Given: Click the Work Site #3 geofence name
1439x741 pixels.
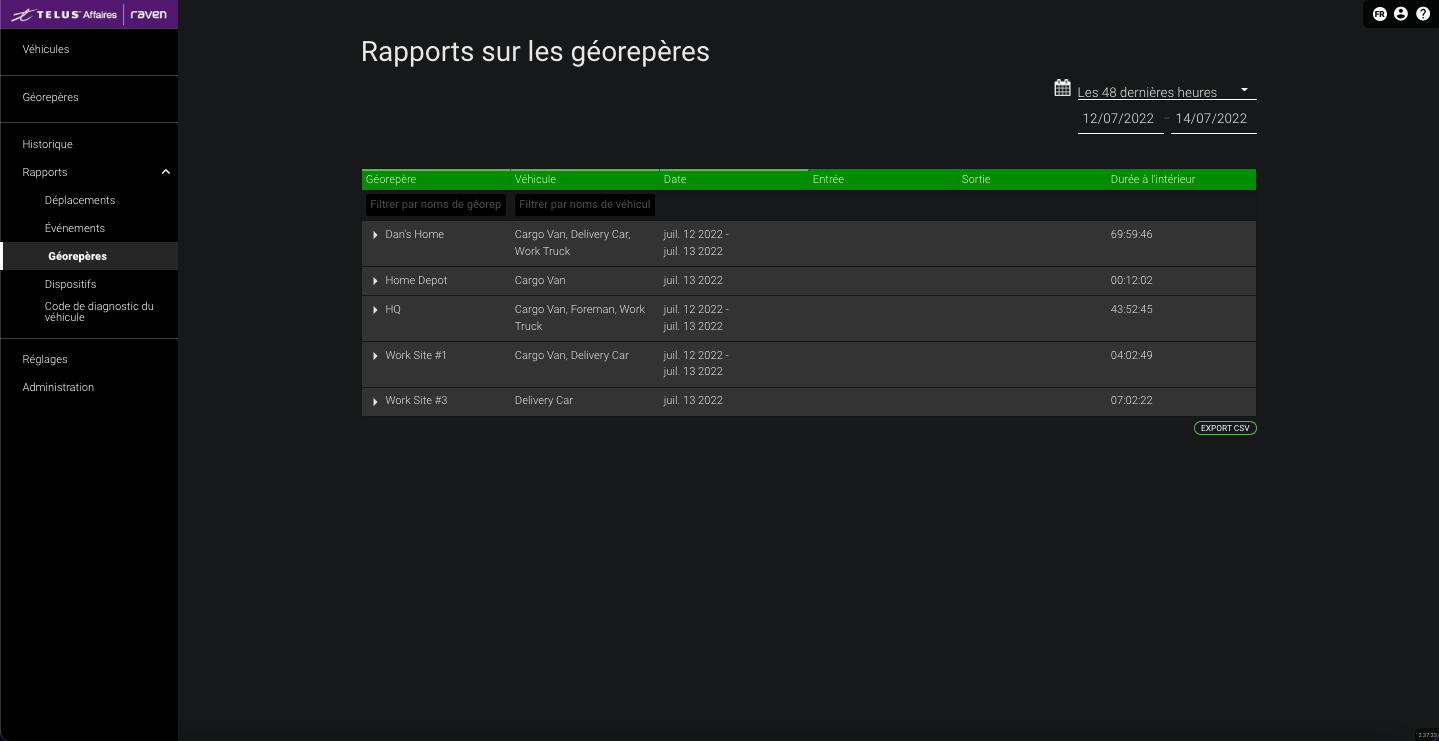Looking at the screenshot, I should coord(416,400).
